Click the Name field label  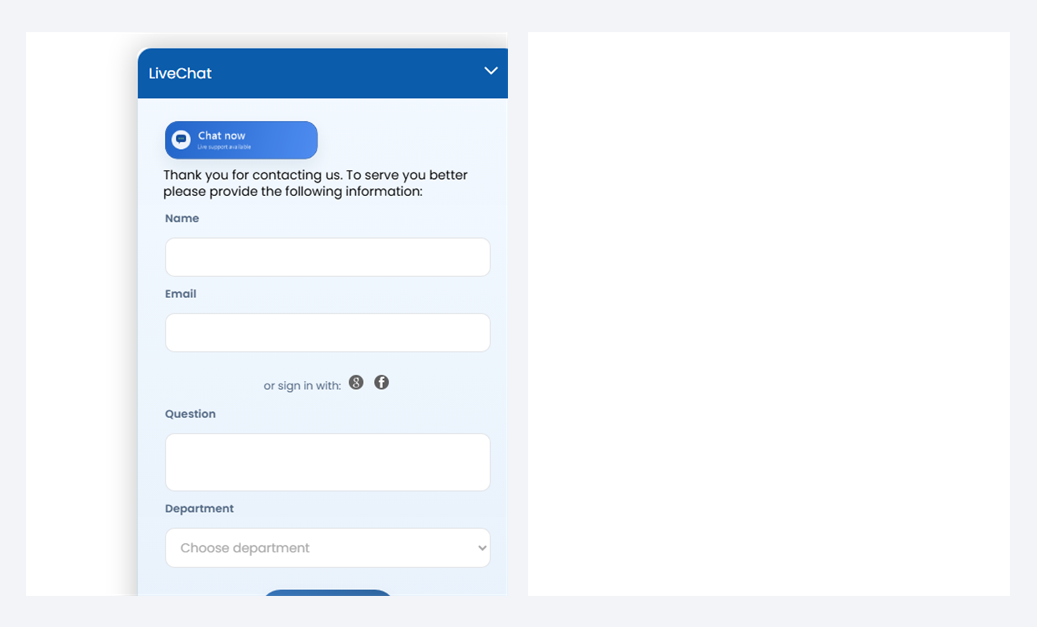(182, 218)
